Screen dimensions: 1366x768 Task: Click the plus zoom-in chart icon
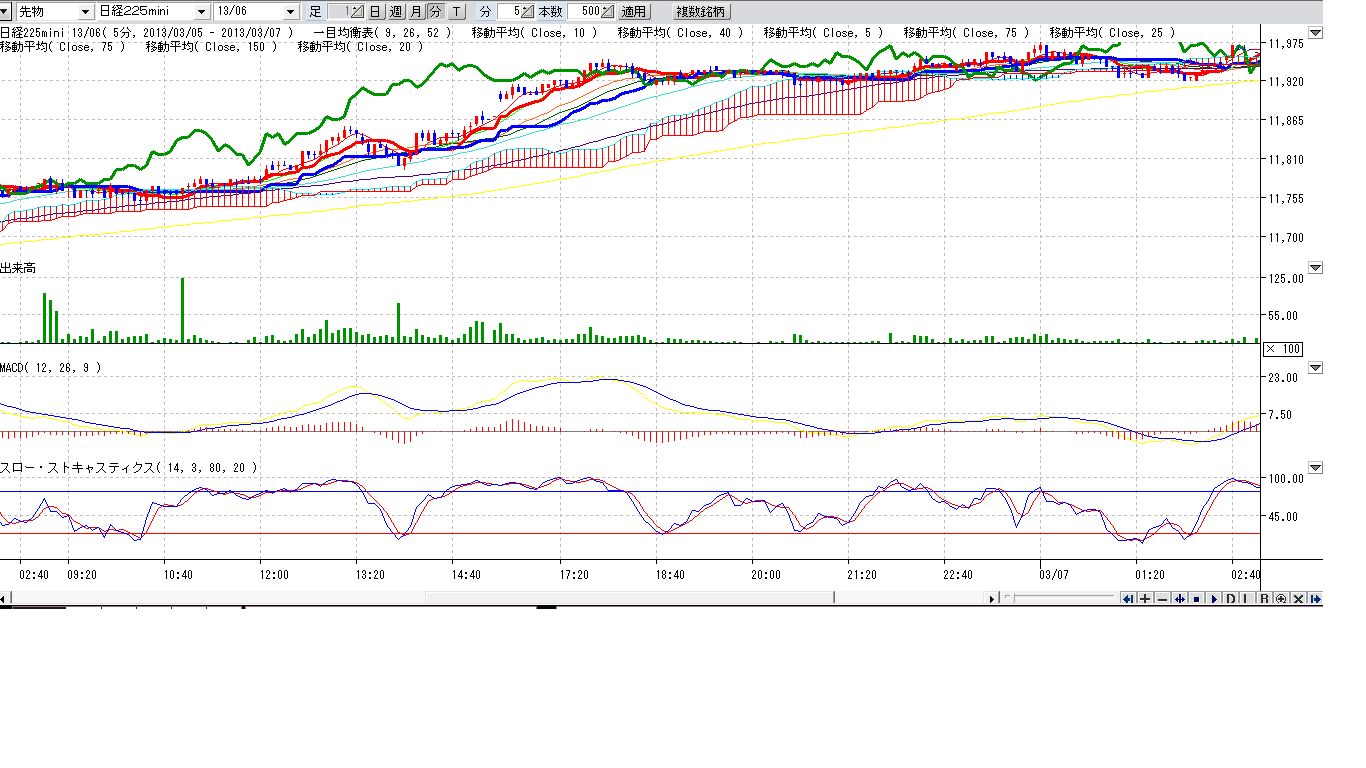(1145, 599)
